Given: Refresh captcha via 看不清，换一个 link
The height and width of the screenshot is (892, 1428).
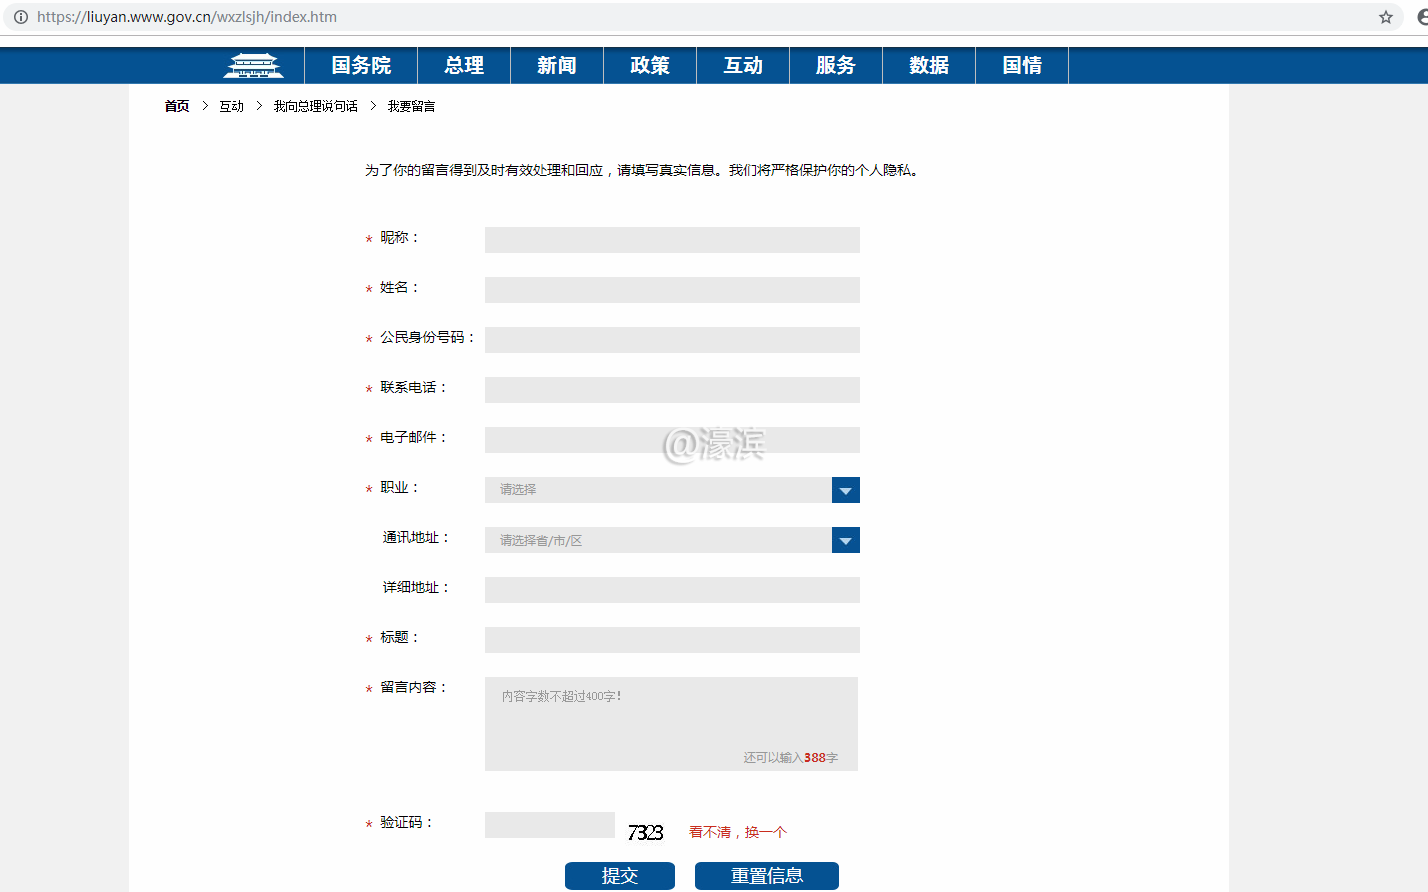Looking at the screenshot, I should pos(737,832).
